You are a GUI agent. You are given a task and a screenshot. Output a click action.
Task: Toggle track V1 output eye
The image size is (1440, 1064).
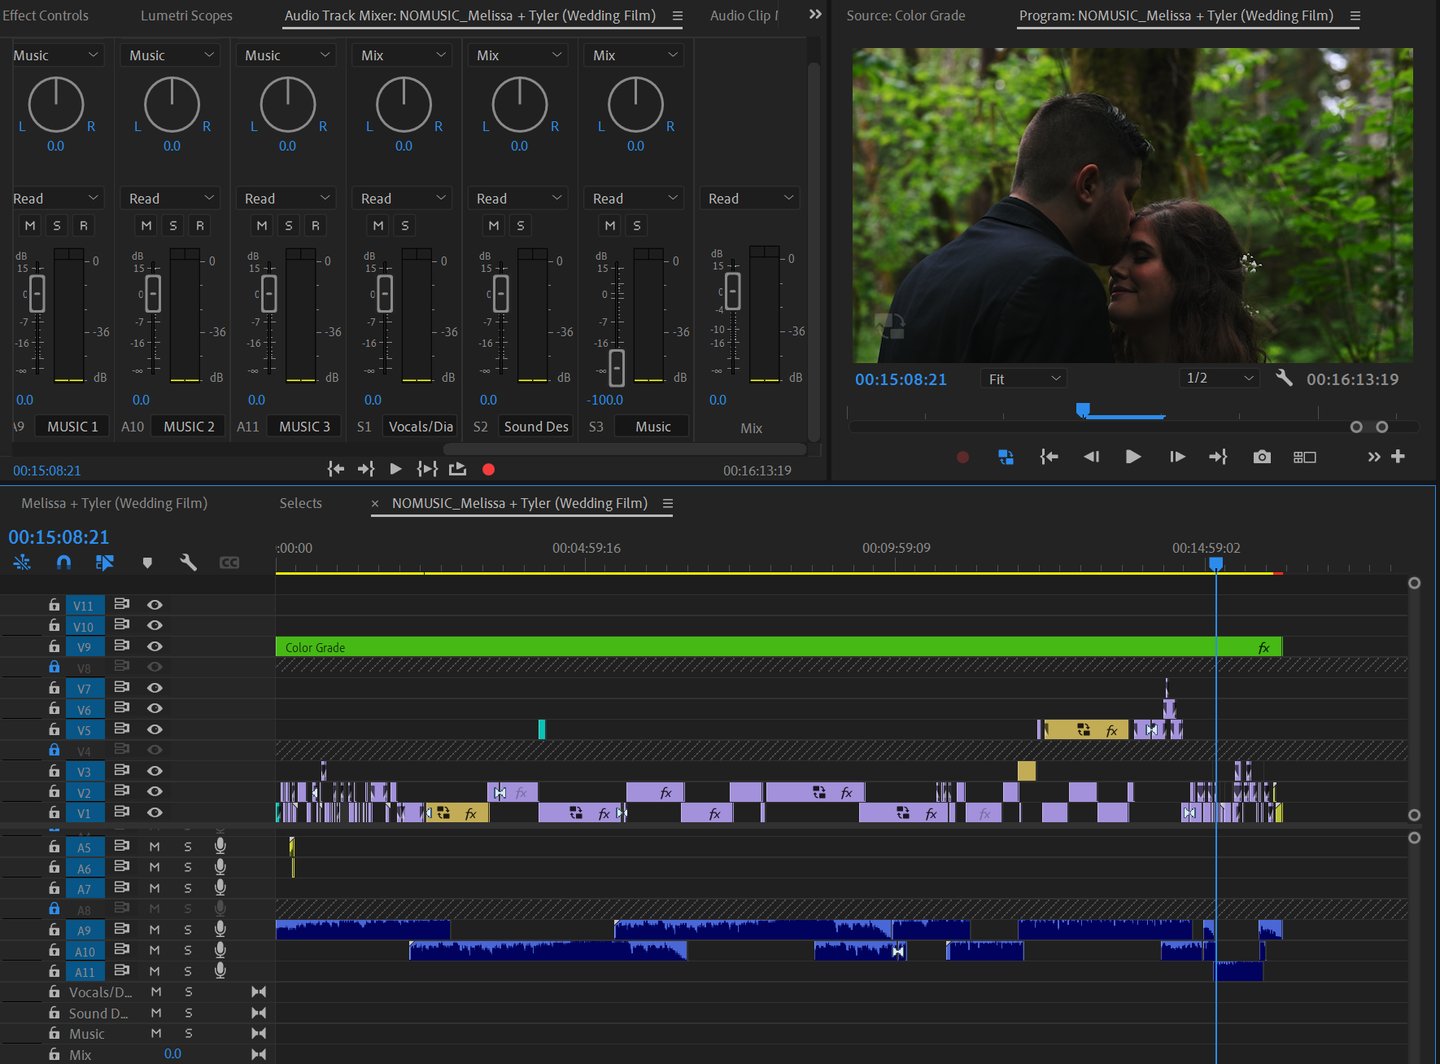coord(155,812)
